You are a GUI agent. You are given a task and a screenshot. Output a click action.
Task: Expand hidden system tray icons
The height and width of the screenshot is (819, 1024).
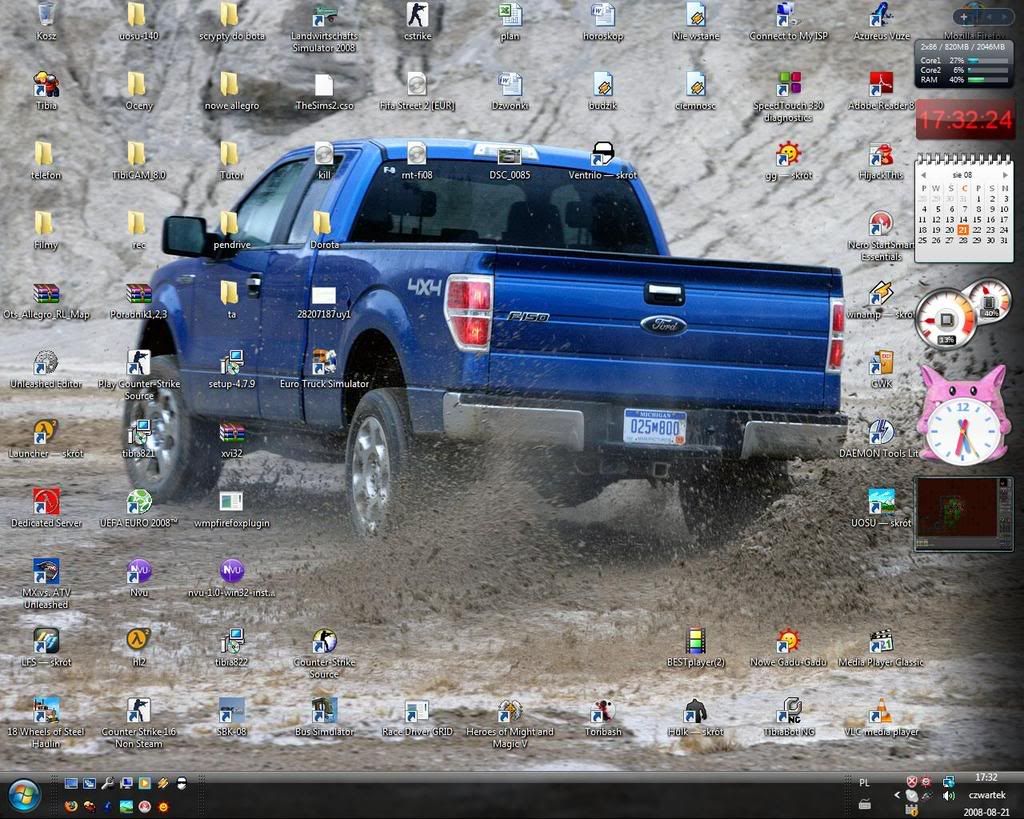click(897, 795)
